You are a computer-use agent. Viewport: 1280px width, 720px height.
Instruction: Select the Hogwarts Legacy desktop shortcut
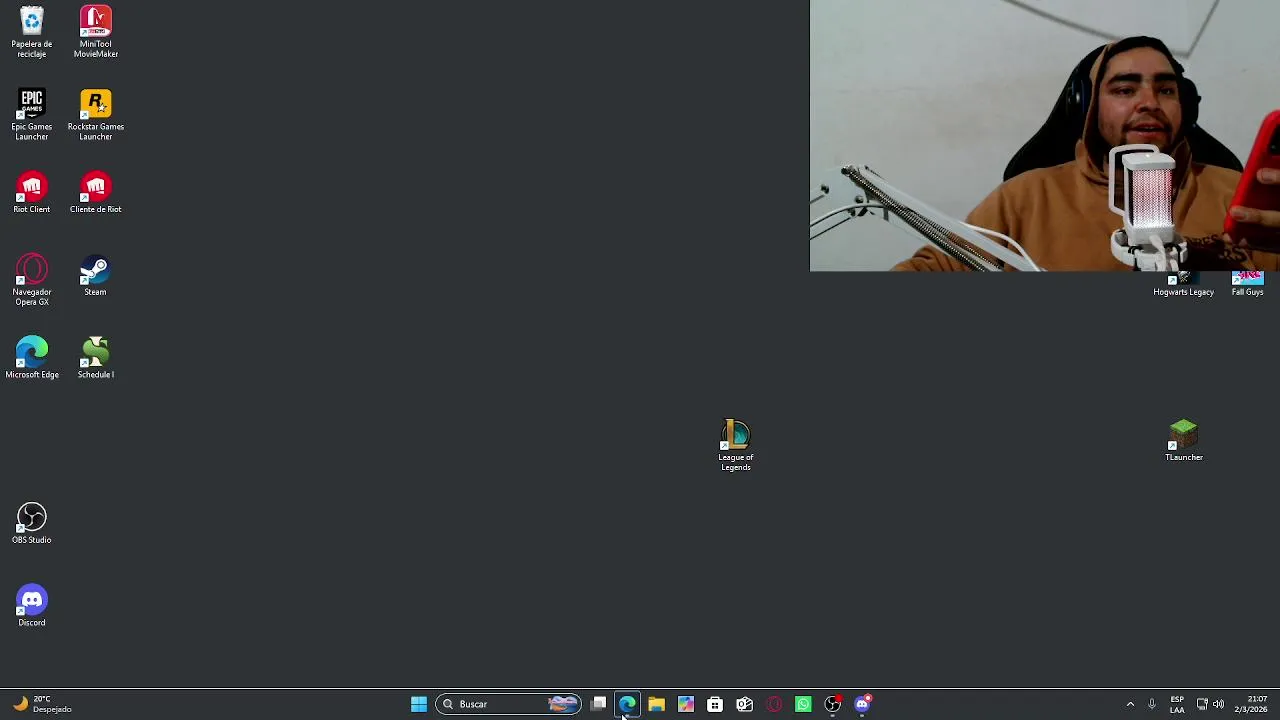tap(1183, 285)
